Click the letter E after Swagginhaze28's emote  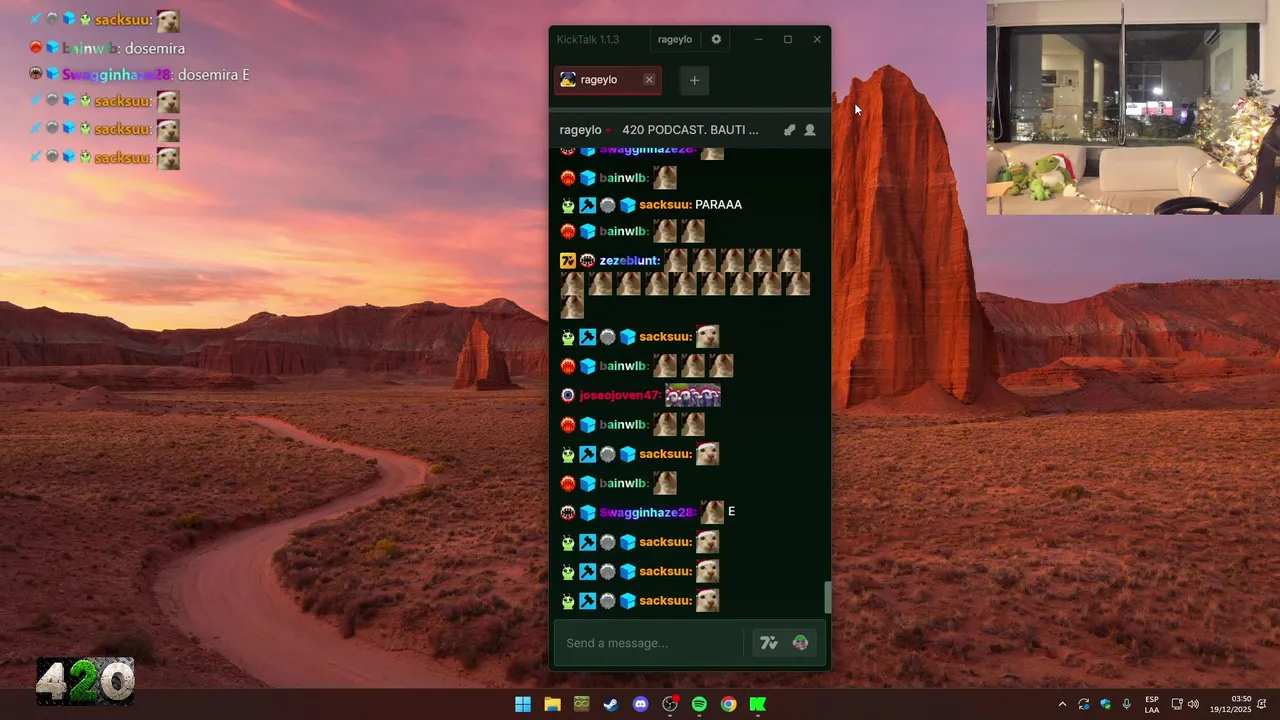pyautogui.click(x=731, y=512)
